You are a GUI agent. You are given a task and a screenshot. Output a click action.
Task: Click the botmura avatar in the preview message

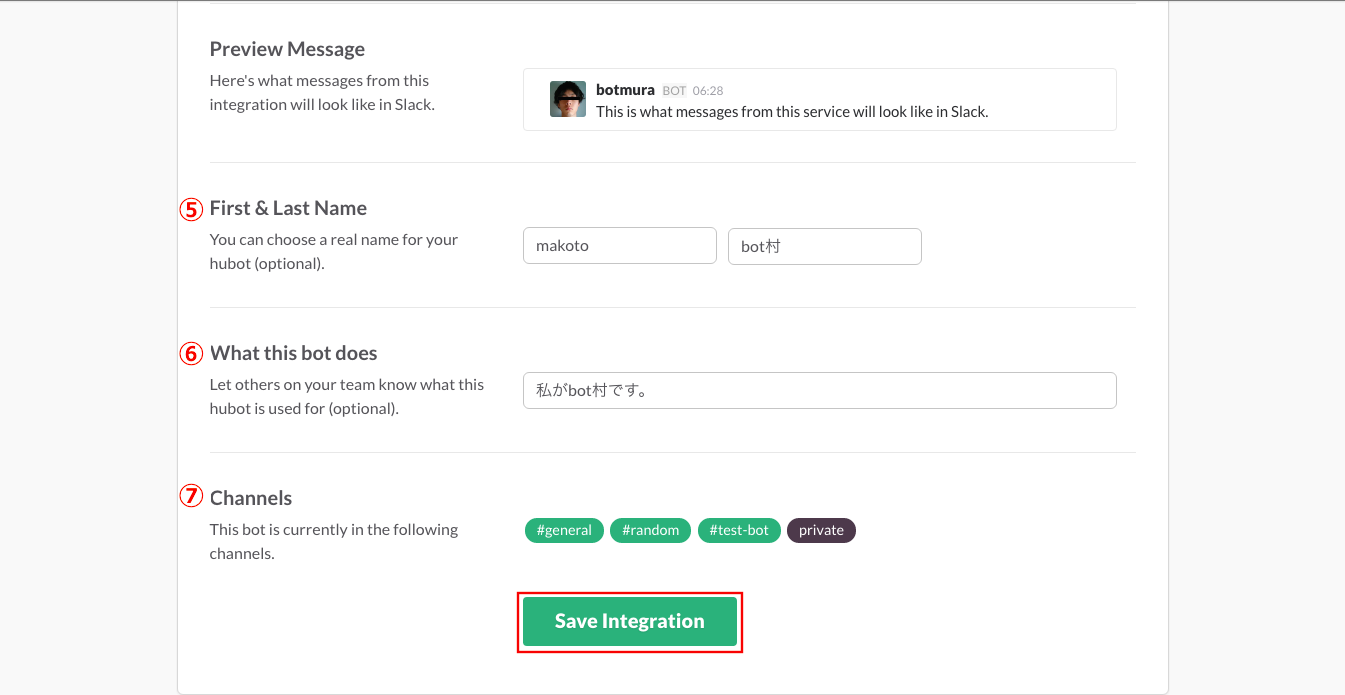click(568, 99)
